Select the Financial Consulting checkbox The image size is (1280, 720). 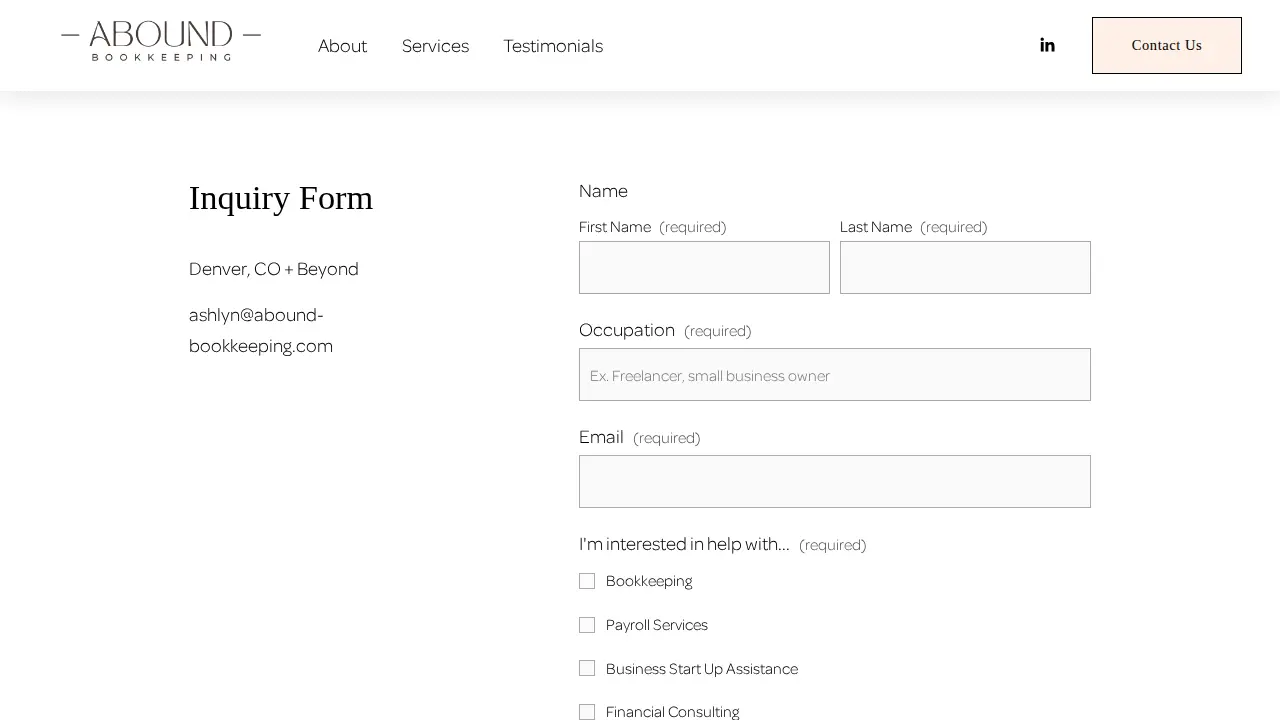(587, 712)
